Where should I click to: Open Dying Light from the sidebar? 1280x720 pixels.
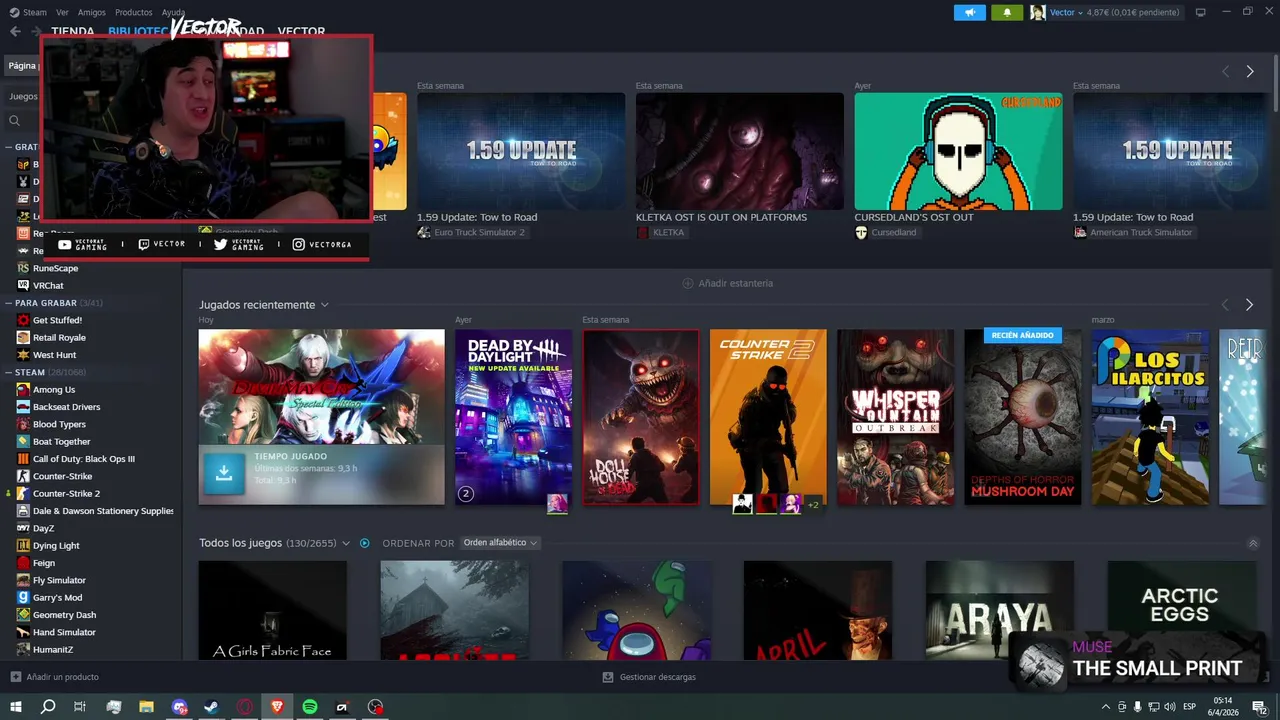coord(56,546)
